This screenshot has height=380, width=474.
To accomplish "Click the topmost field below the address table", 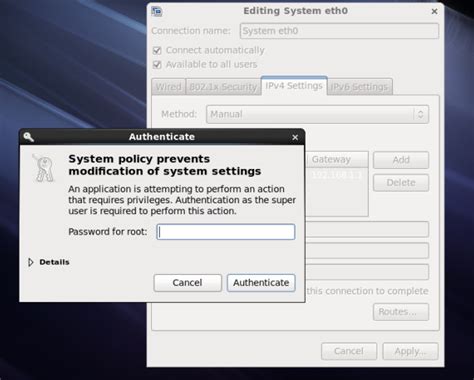I will coord(367,230).
